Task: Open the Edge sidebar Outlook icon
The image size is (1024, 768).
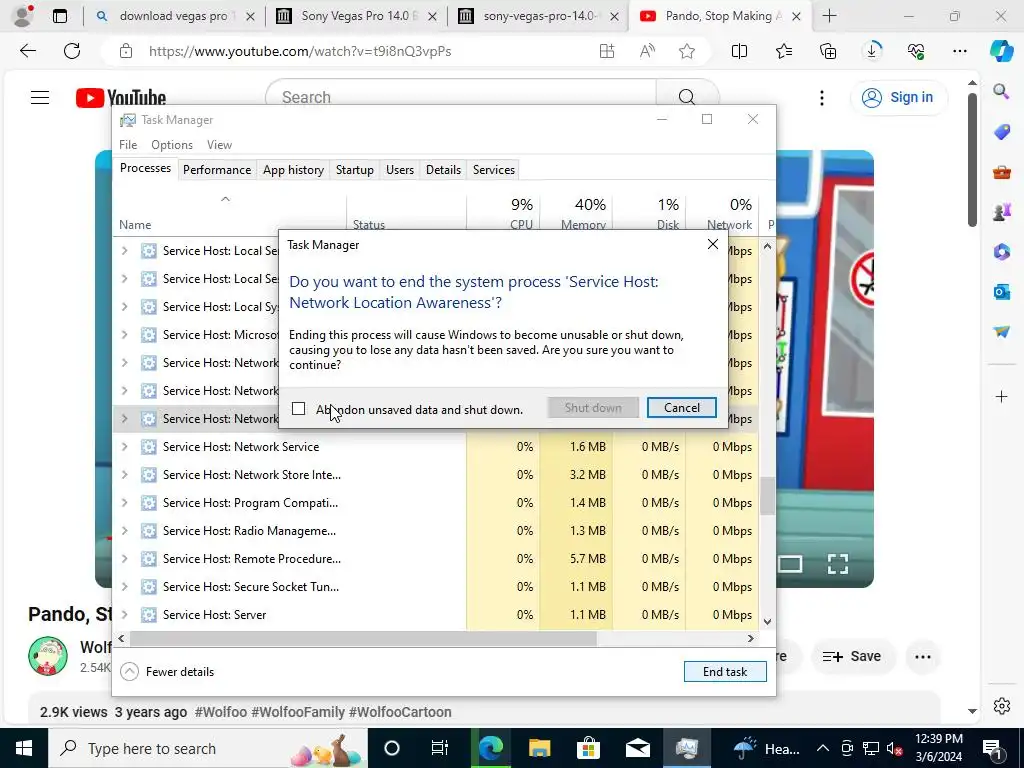Action: click(x=1001, y=292)
